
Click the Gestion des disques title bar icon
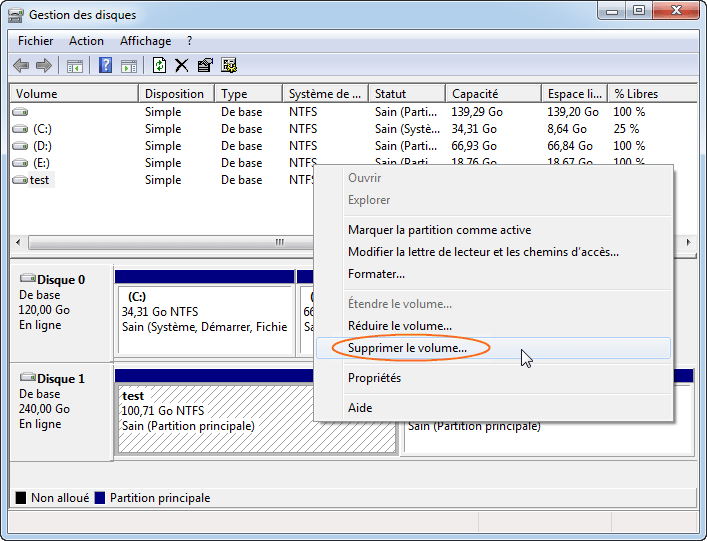click(16, 15)
